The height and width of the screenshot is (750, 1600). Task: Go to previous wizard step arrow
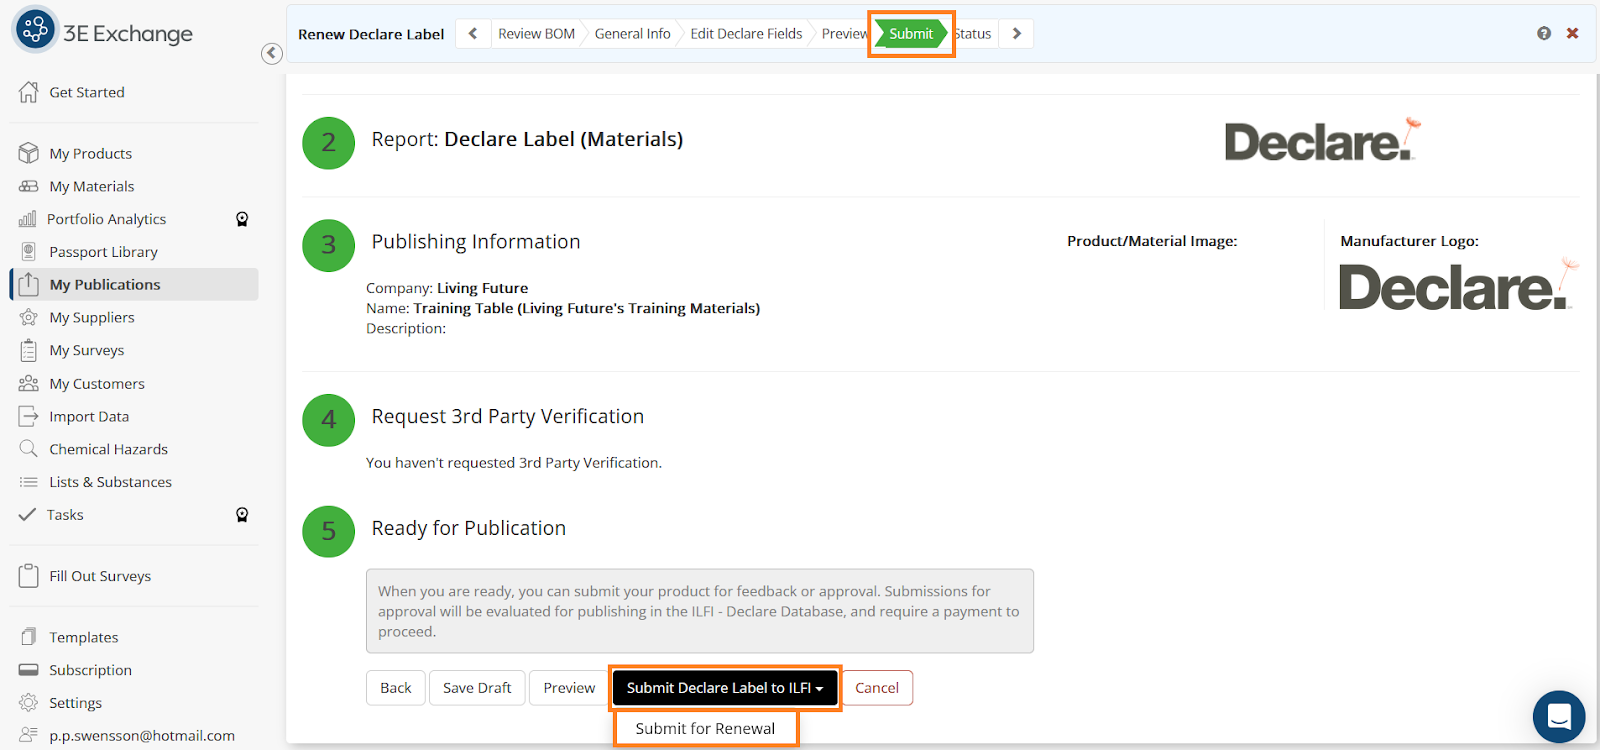(x=473, y=33)
